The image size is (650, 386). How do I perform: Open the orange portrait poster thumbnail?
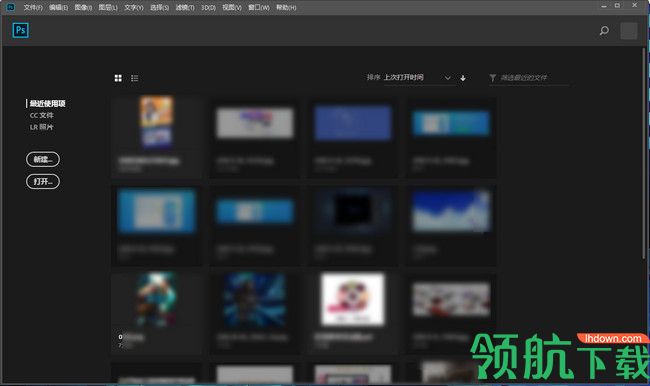coord(156,122)
